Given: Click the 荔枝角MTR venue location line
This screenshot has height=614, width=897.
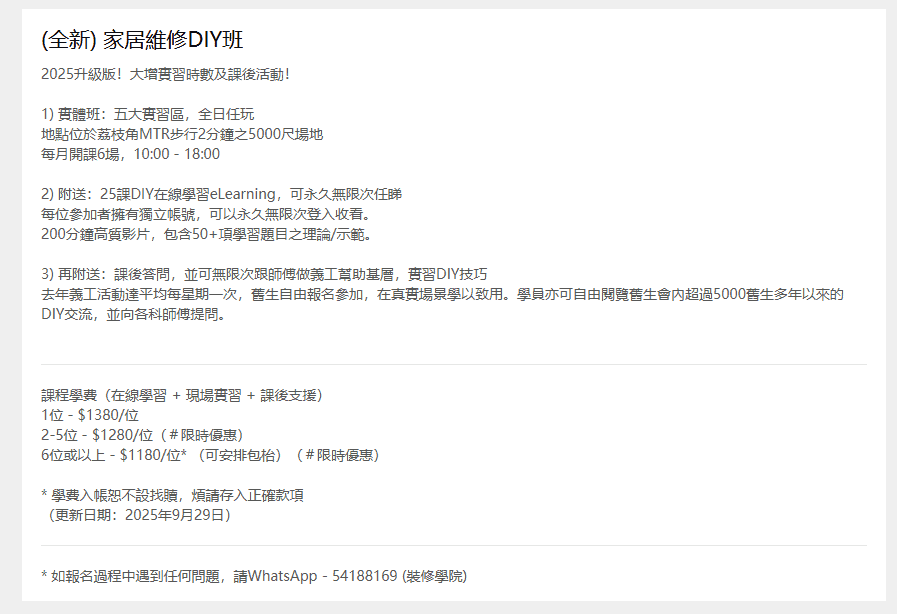Looking at the screenshot, I should 182,135.
